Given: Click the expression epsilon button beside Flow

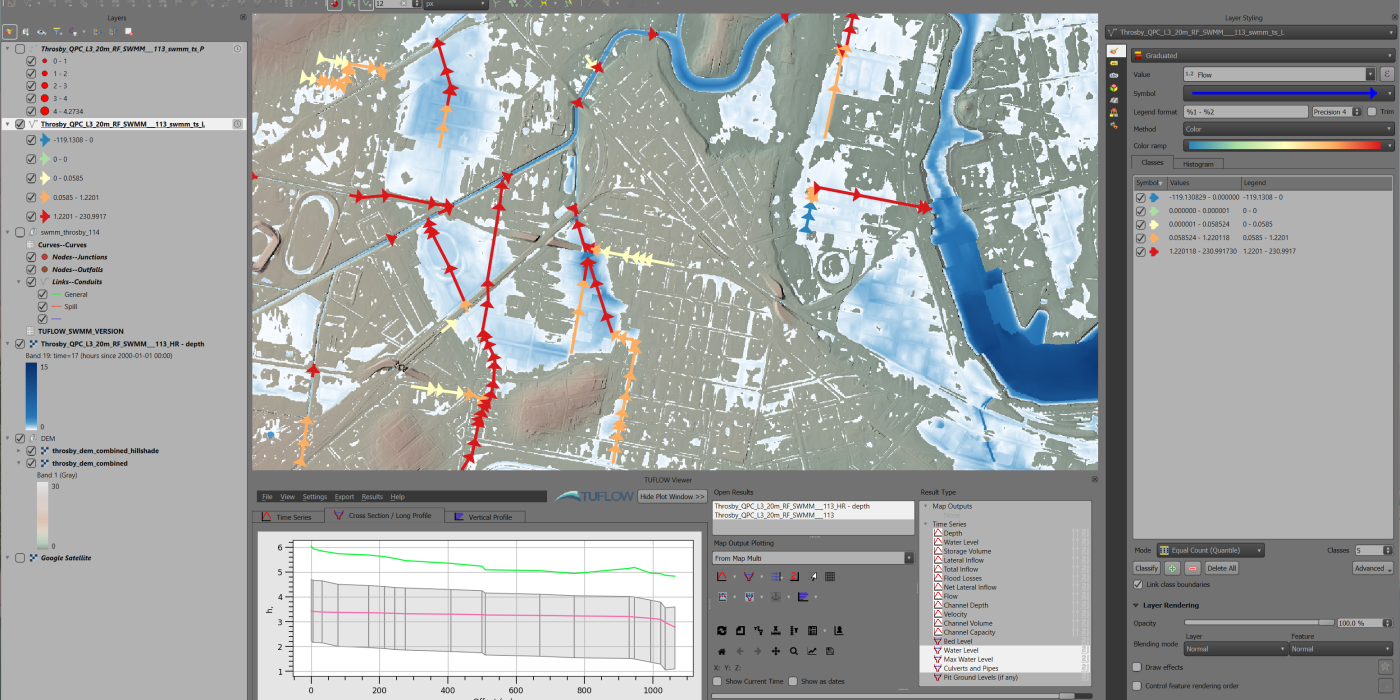Looking at the screenshot, I should [1387, 74].
